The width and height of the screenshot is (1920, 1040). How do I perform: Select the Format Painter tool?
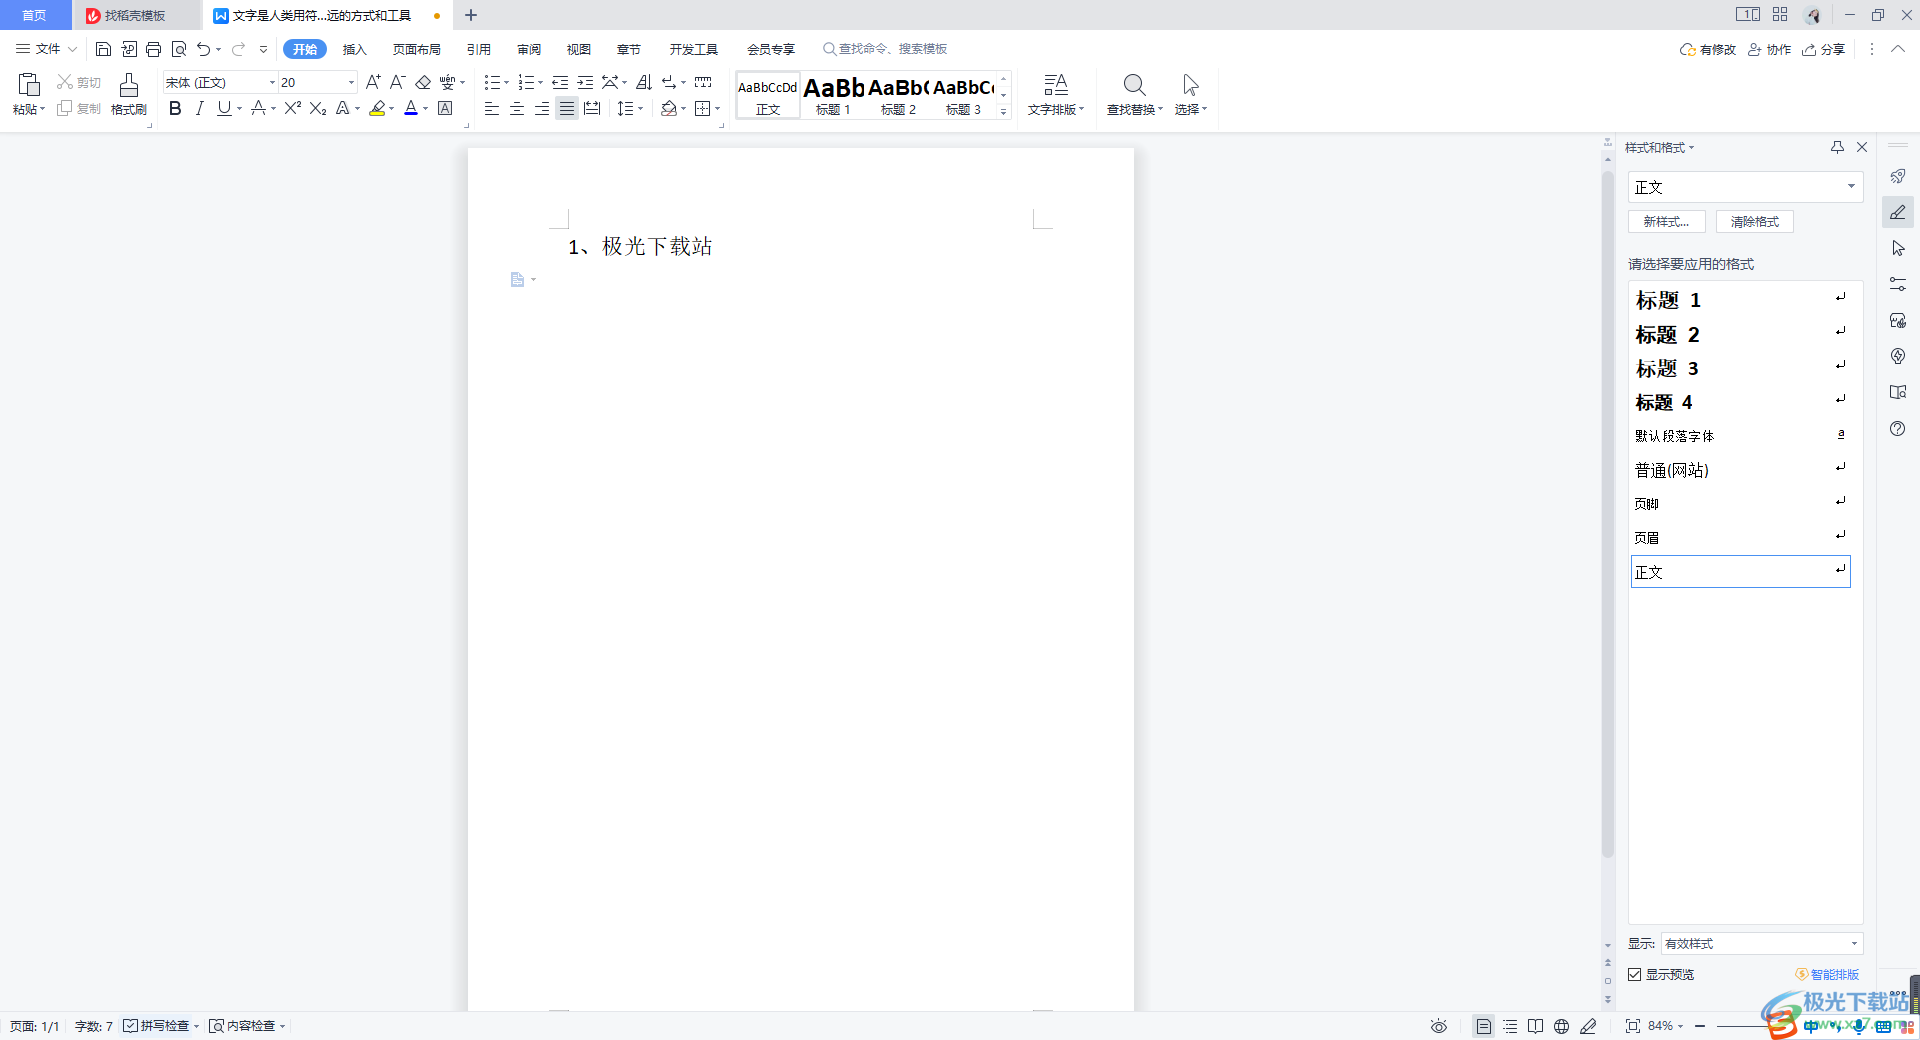coord(129,94)
